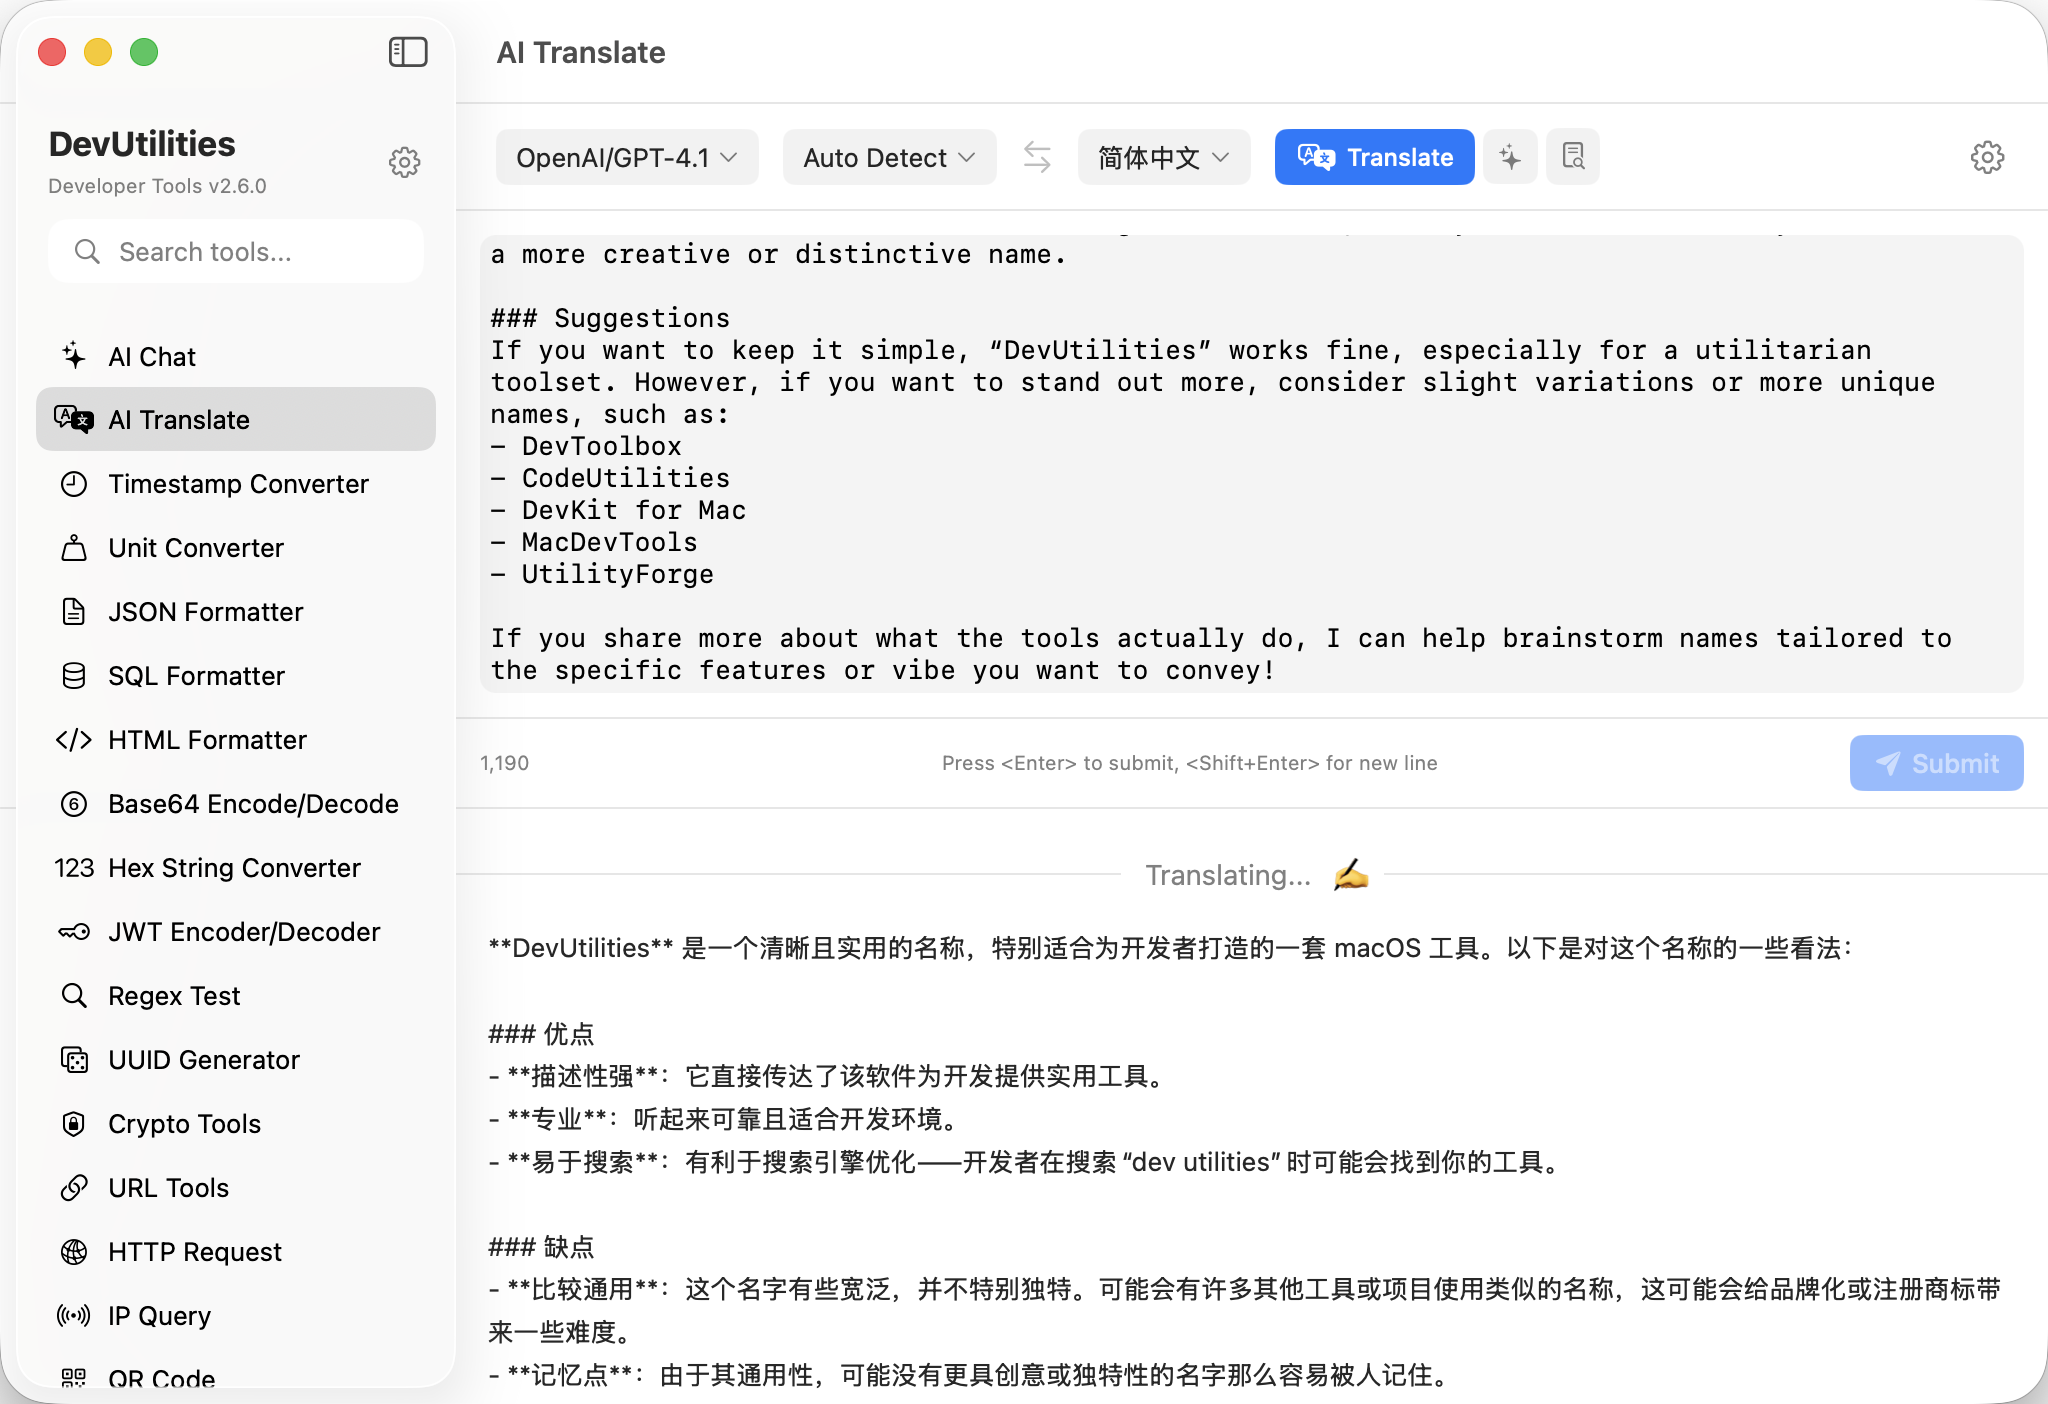Click the Submit button
Image resolution: width=2048 pixels, height=1404 pixels.
(x=1936, y=763)
